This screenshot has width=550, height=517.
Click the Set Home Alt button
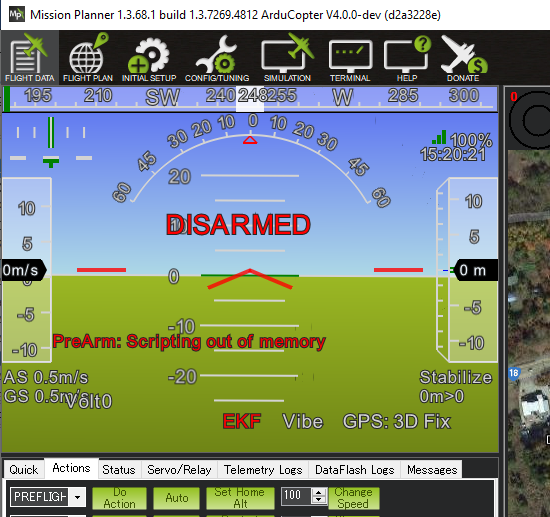click(240, 498)
